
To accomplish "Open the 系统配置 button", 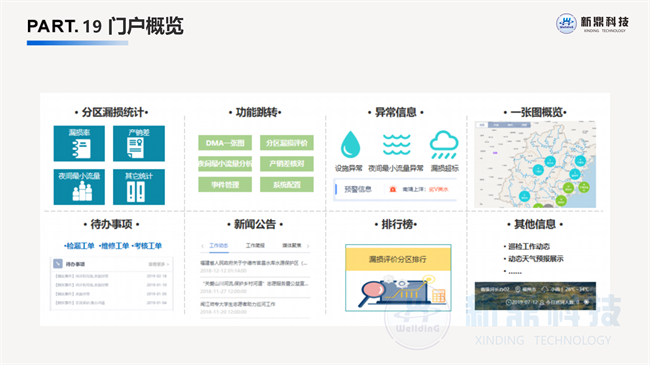I will click(x=286, y=184).
